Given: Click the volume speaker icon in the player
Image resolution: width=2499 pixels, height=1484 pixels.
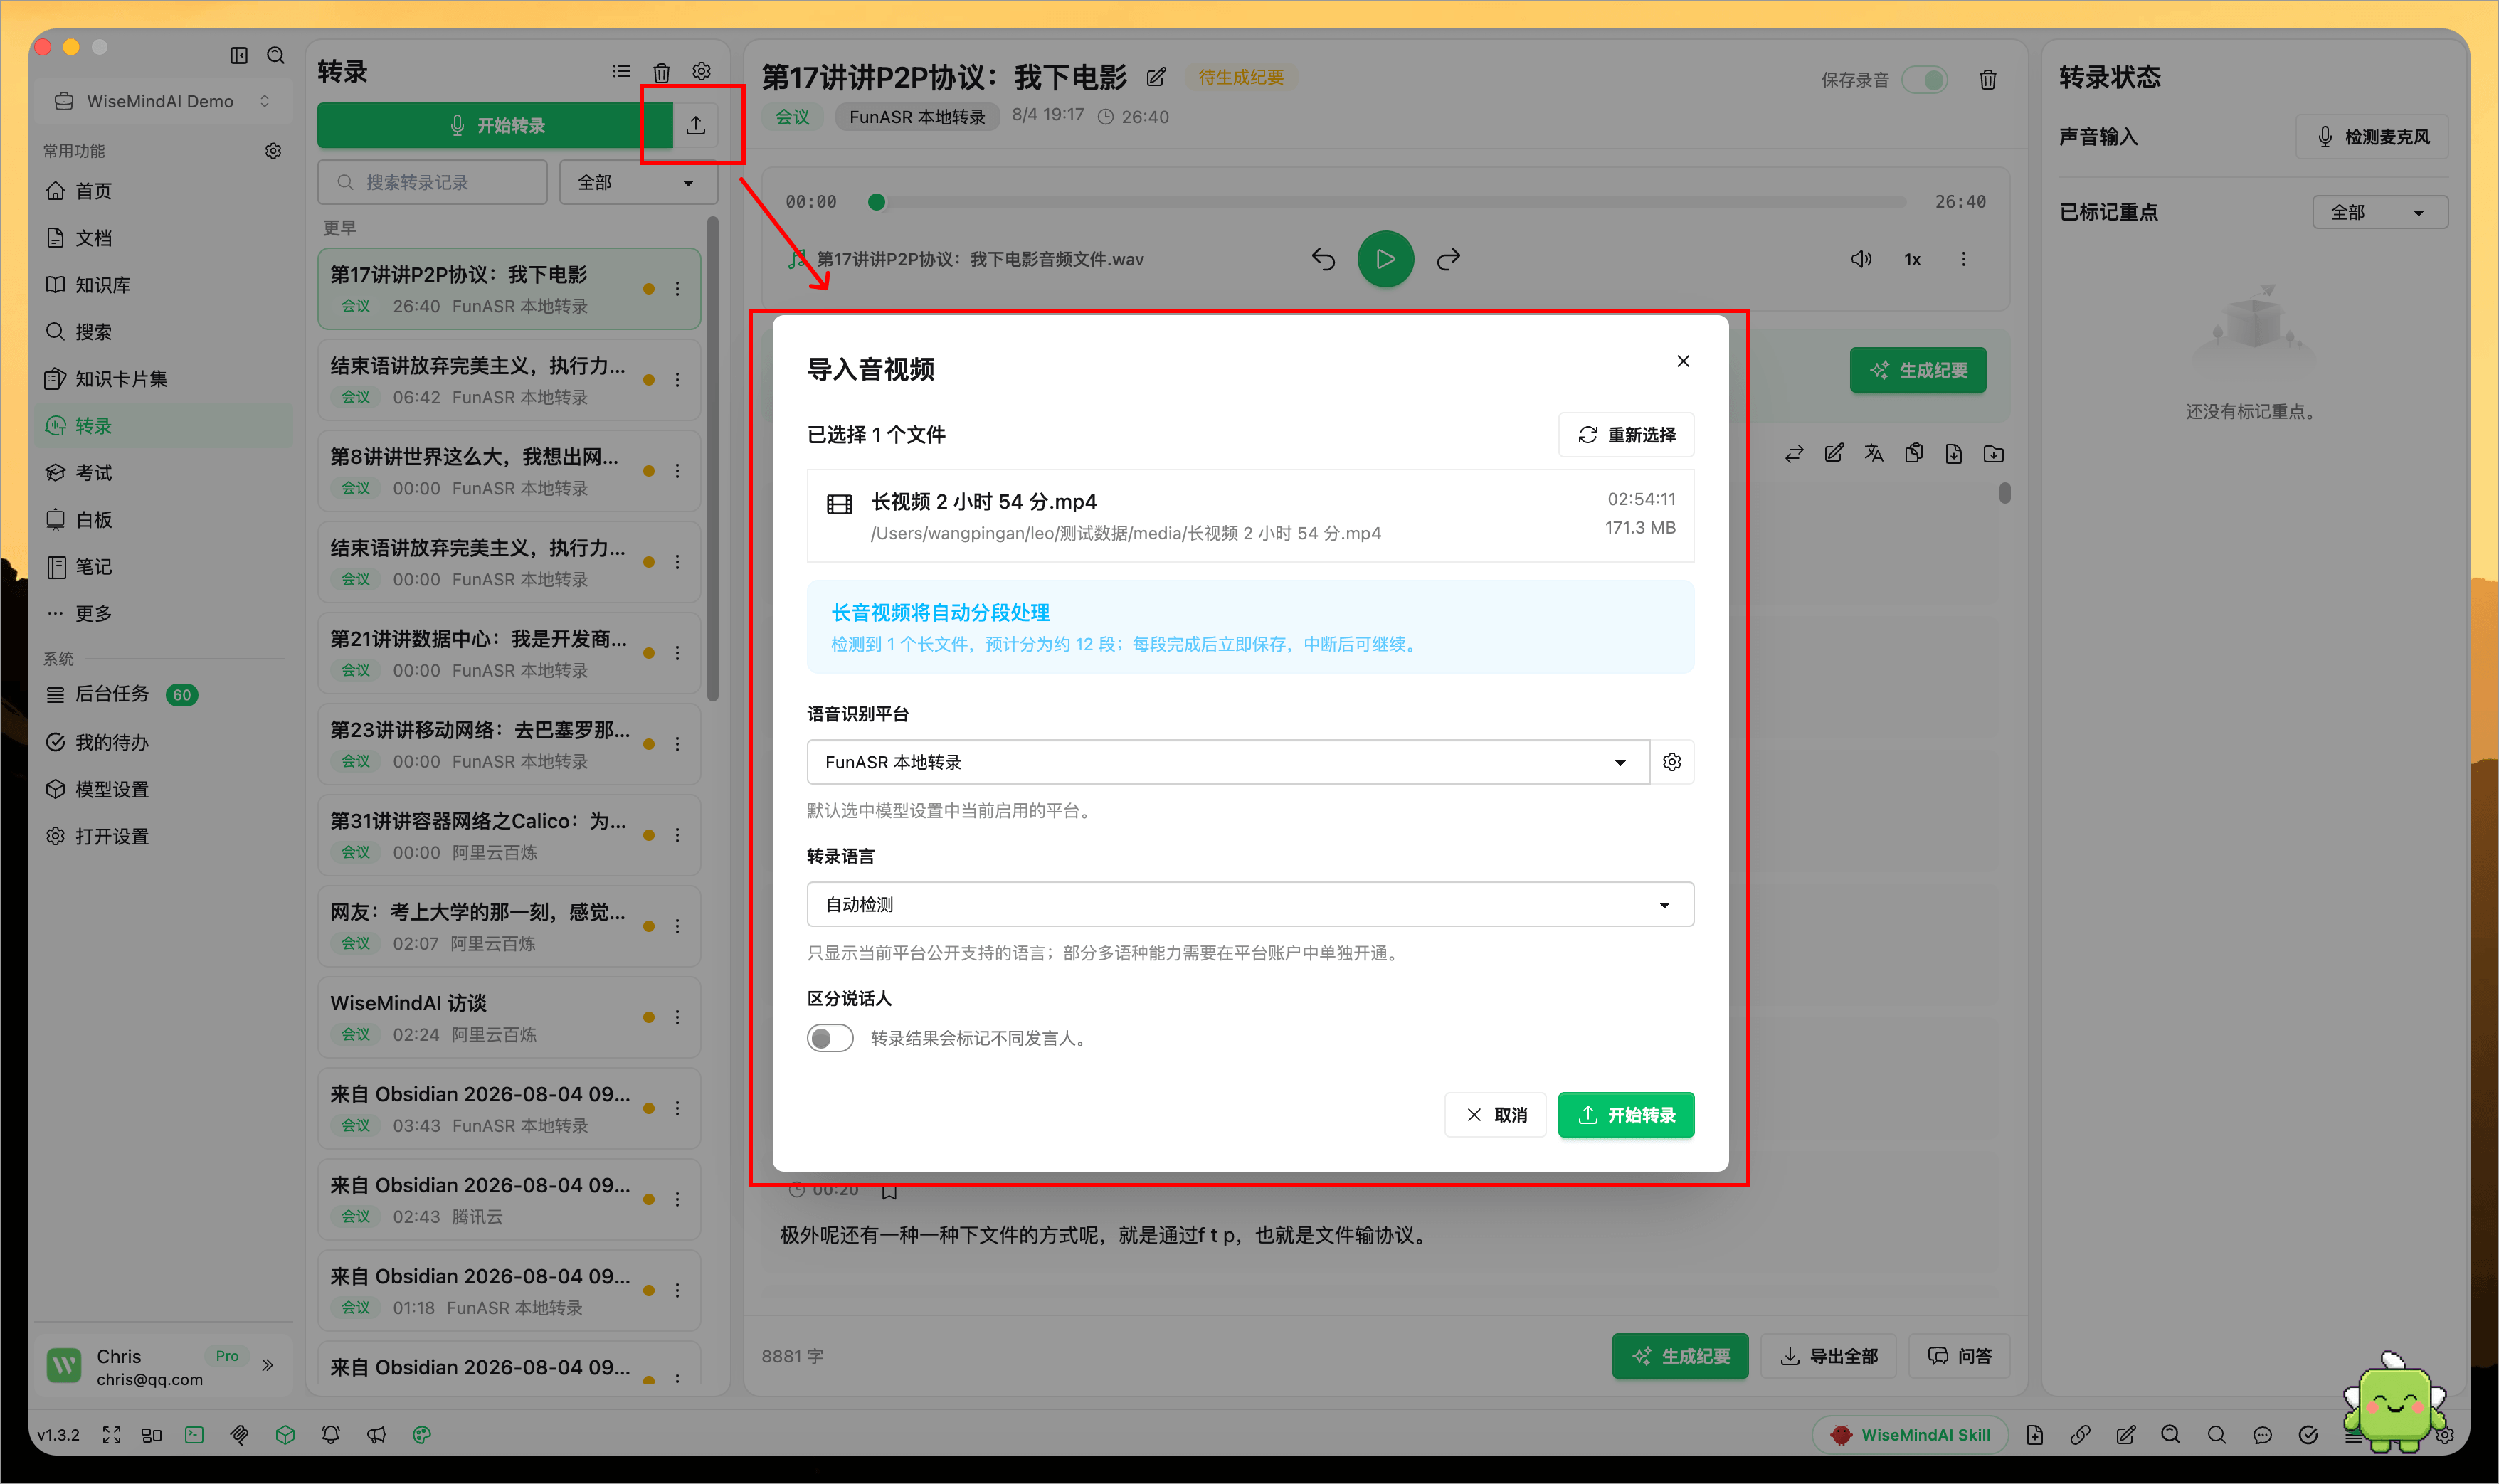Looking at the screenshot, I should [1861, 259].
